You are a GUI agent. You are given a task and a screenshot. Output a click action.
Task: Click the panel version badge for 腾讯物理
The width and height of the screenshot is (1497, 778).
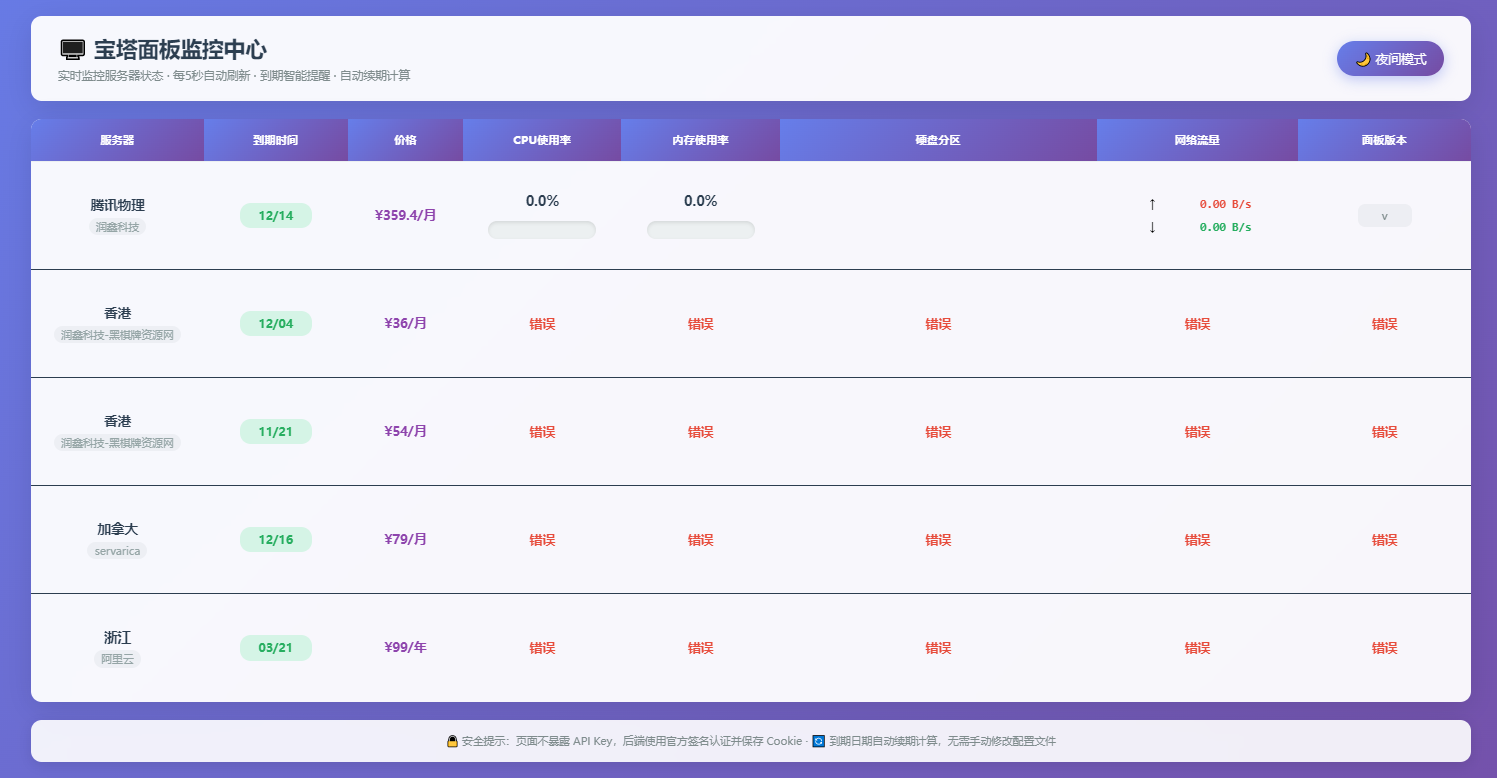pyautogui.click(x=1384, y=215)
